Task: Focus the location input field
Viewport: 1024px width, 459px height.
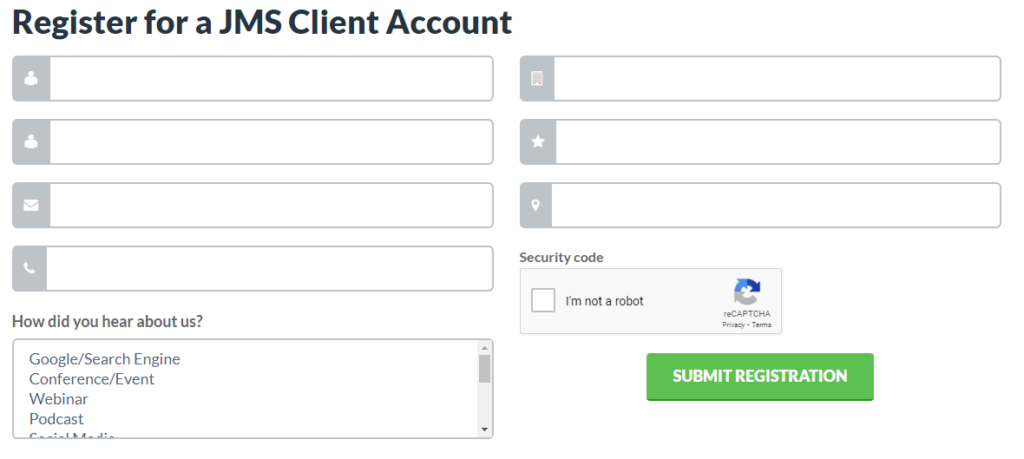Action: tap(776, 205)
